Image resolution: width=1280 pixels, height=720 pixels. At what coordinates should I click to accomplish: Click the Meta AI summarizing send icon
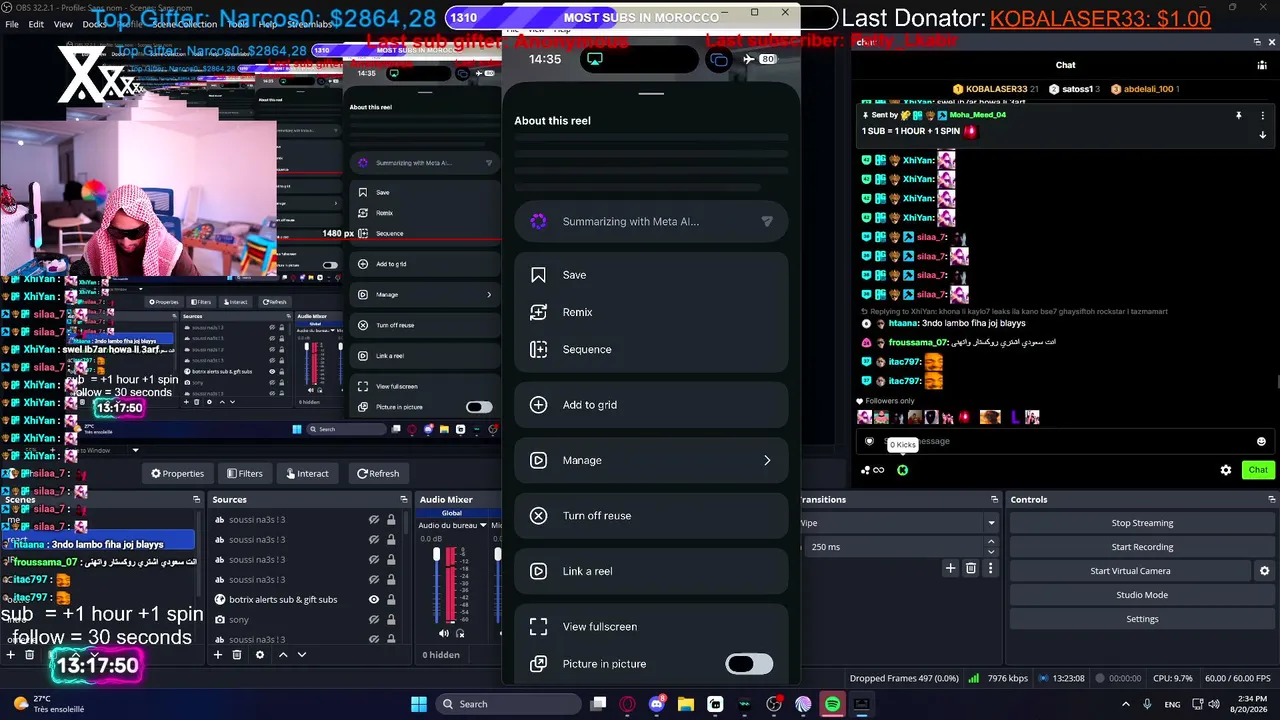(x=767, y=222)
